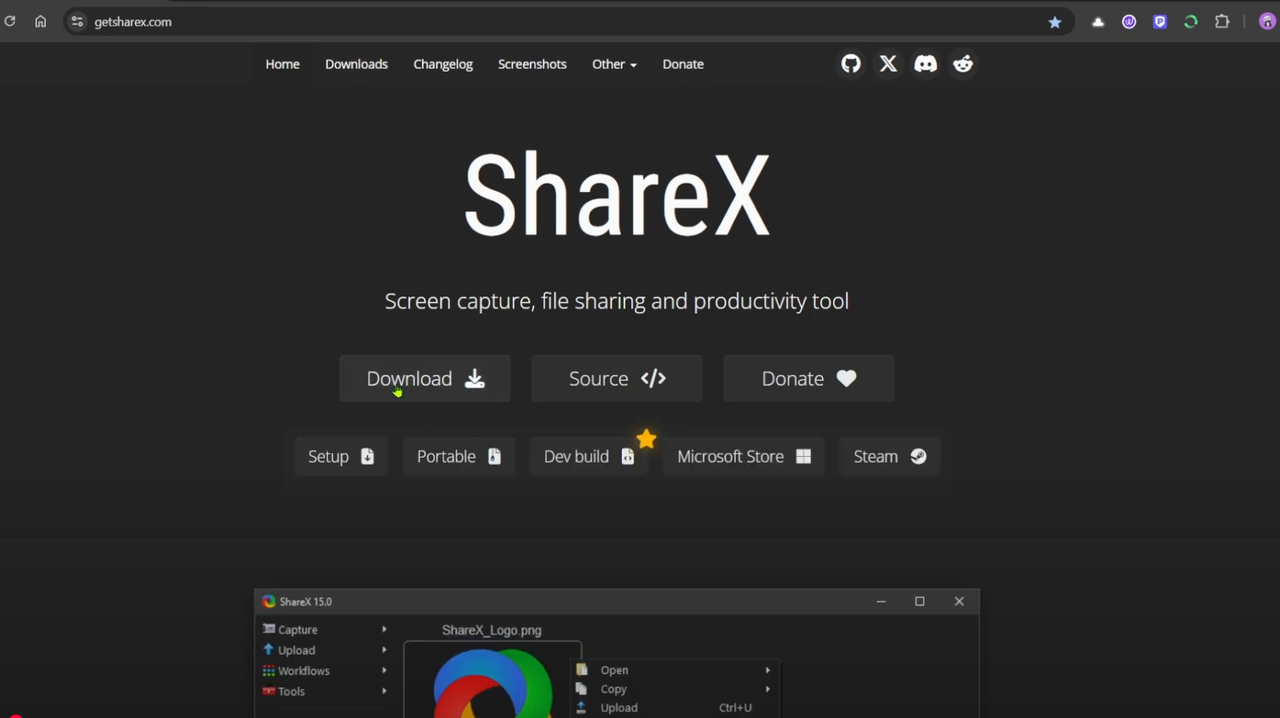Select Copy from the context menu
The image size is (1280, 718).
click(613, 689)
